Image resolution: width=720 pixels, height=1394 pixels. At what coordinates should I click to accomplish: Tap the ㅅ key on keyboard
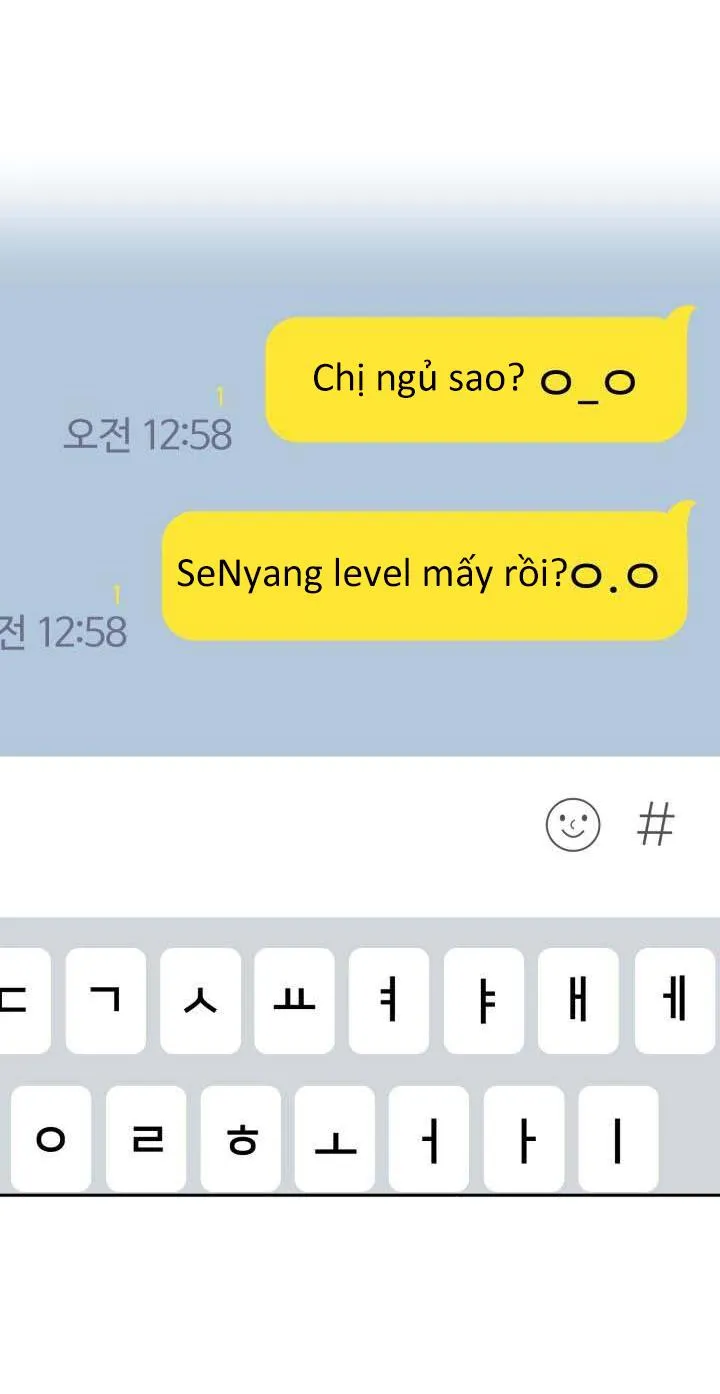pos(200,1001)
